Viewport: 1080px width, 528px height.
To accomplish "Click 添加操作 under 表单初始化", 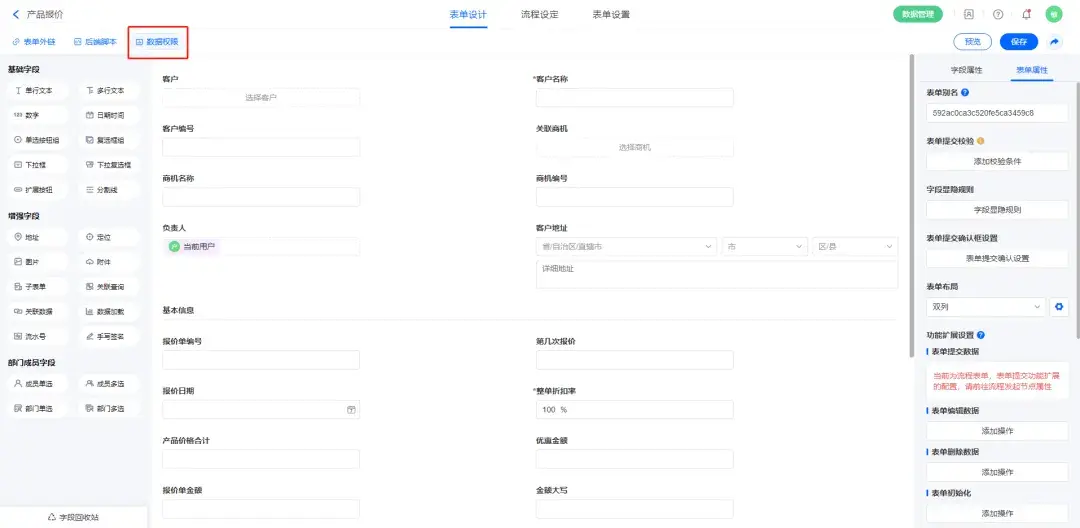I will tap(997, 513).
